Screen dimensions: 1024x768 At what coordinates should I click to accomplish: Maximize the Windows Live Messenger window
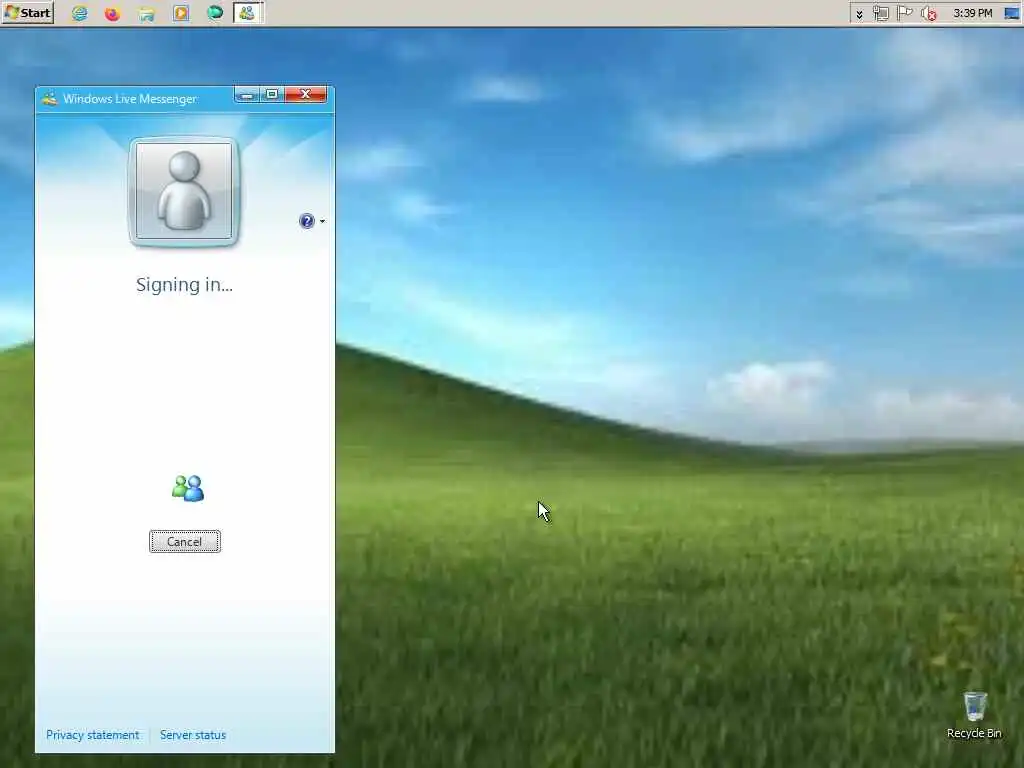pyautogui.click(x=272, y=95)
